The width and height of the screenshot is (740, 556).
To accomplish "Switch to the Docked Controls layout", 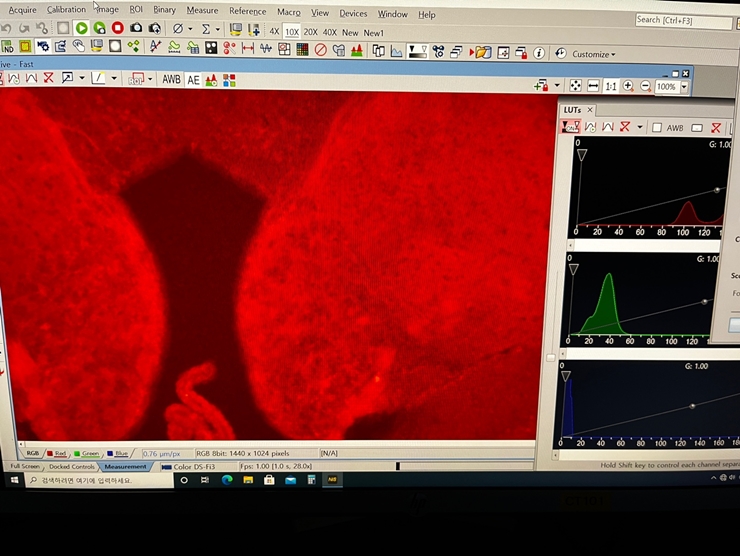I will point(72,466).
